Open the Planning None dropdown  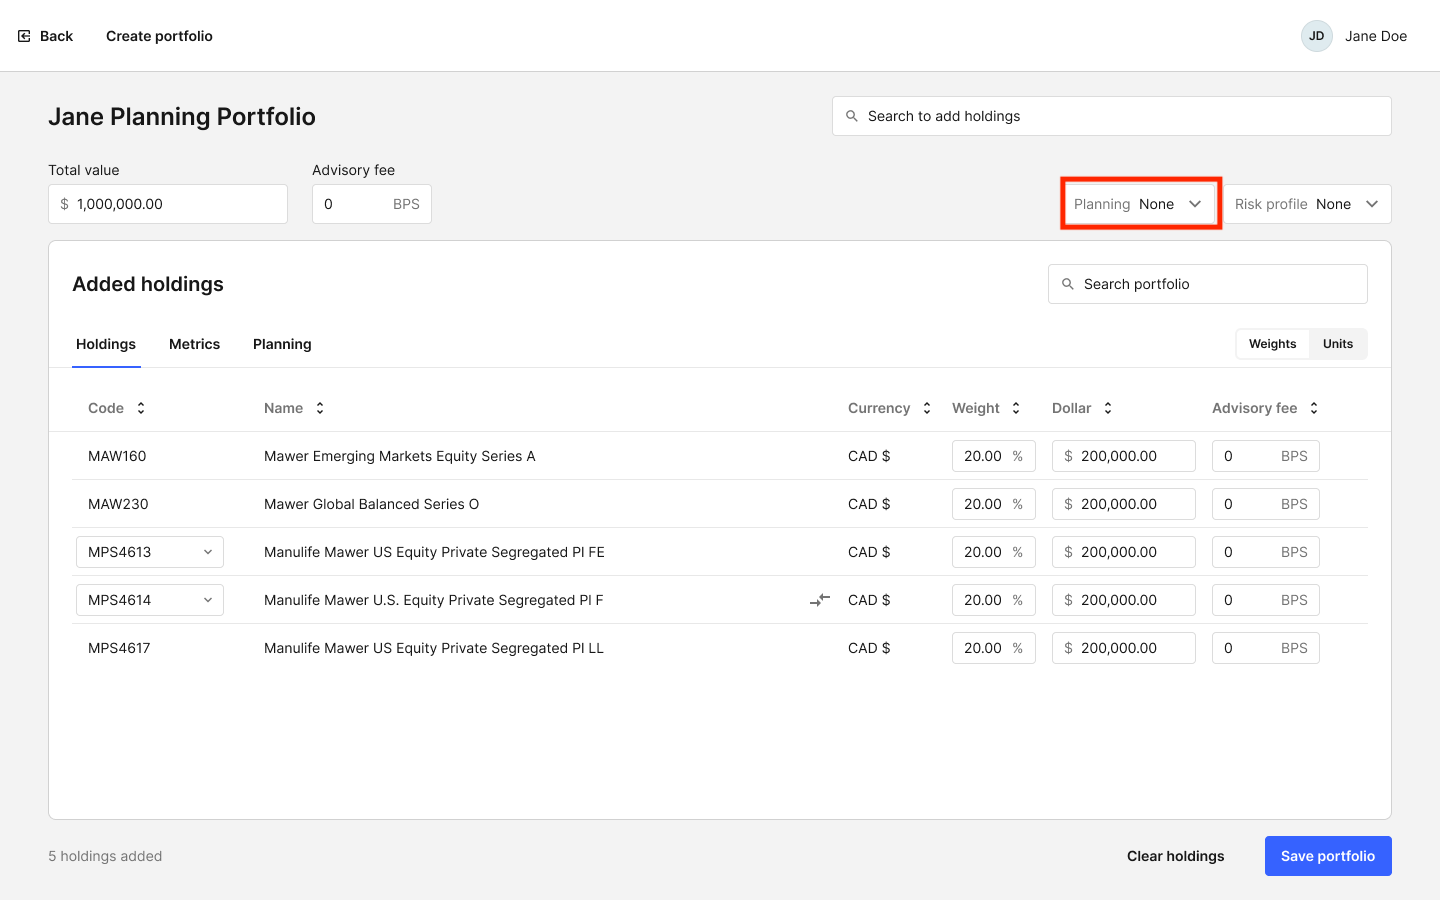1140,204
